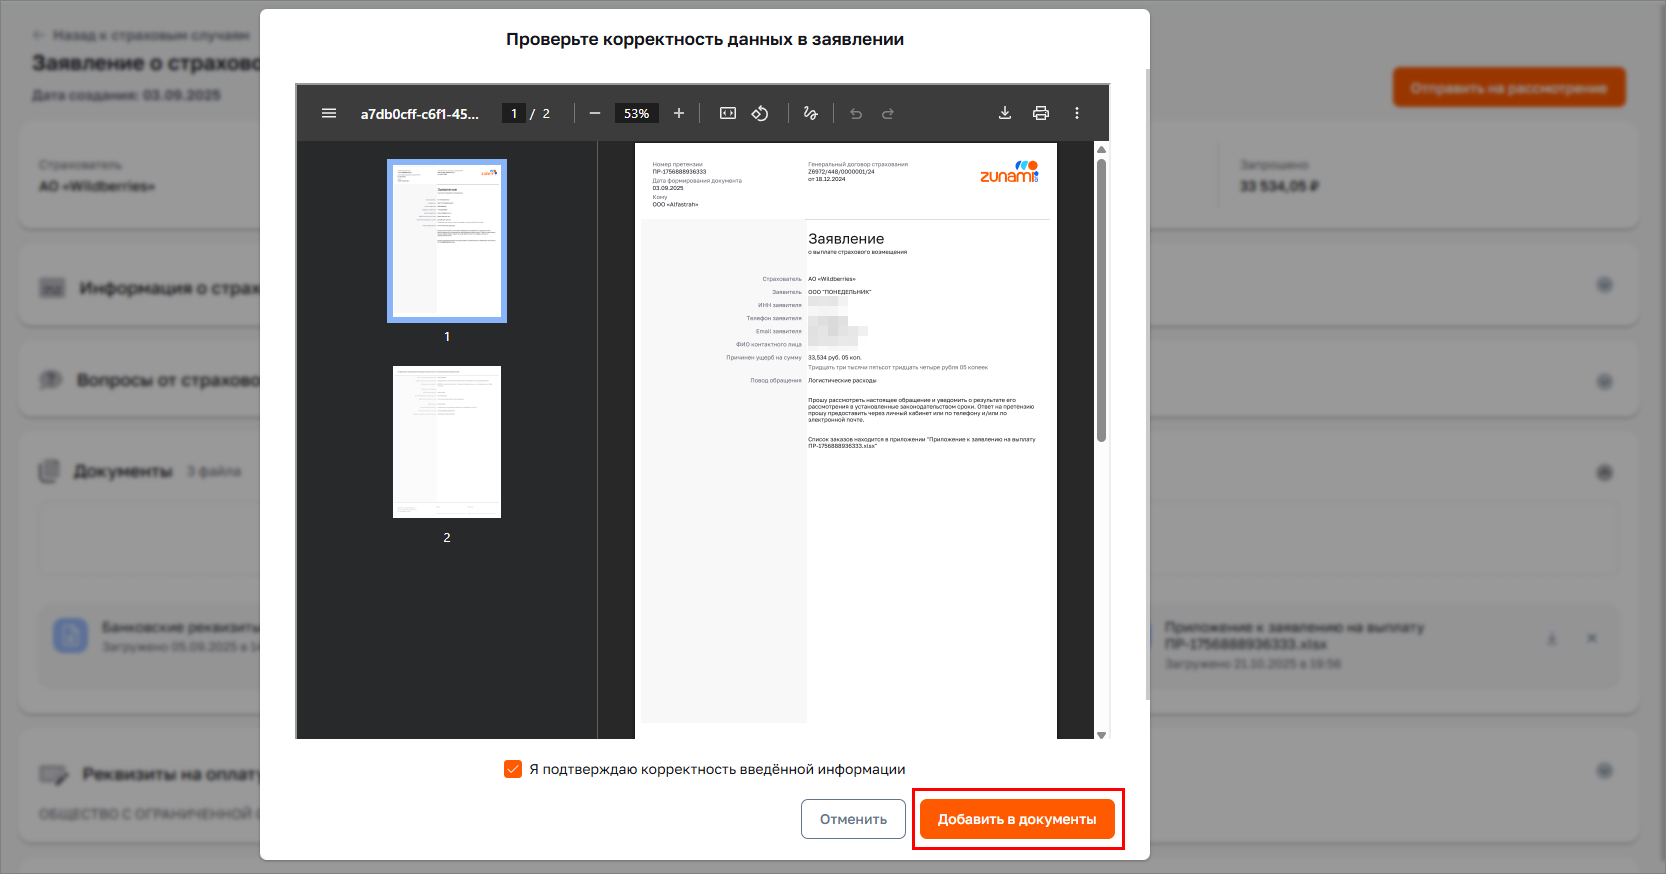Screen dimensions: 1666x874
Task: Undo the last annotation
Action: (x=856, y=113)
